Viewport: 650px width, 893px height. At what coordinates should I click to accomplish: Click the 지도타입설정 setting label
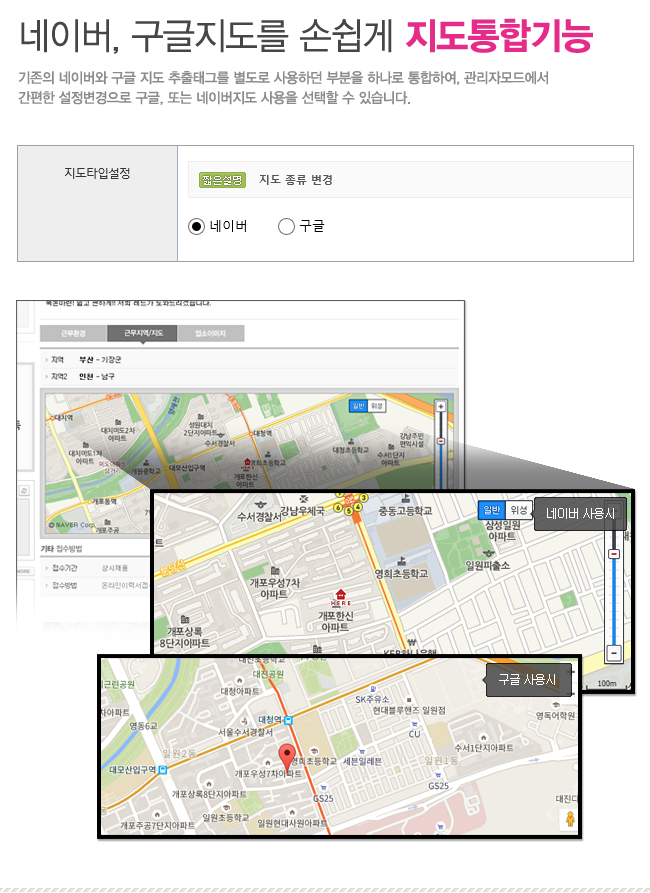[x=97, y=173]
